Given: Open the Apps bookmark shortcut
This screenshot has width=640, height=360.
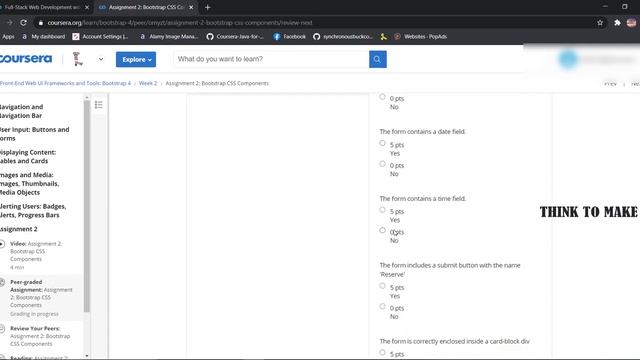Looking at the screenshot, I should pyautogui.click(x=7, y=37).
